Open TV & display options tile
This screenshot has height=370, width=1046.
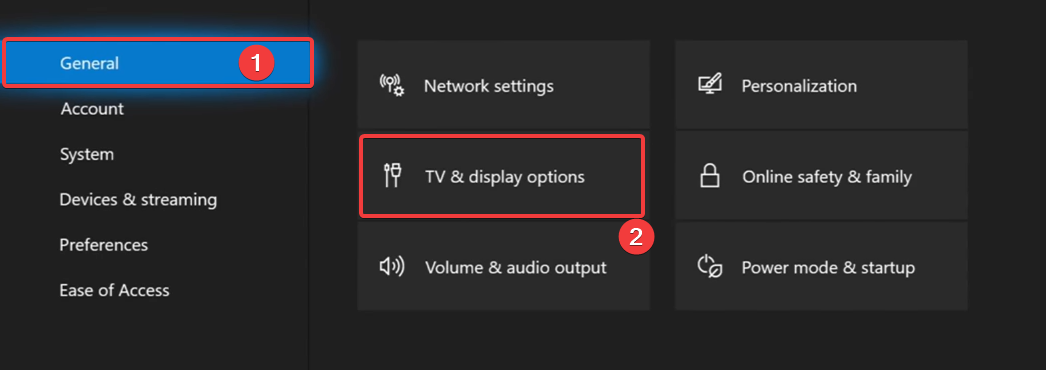(502, 176)
